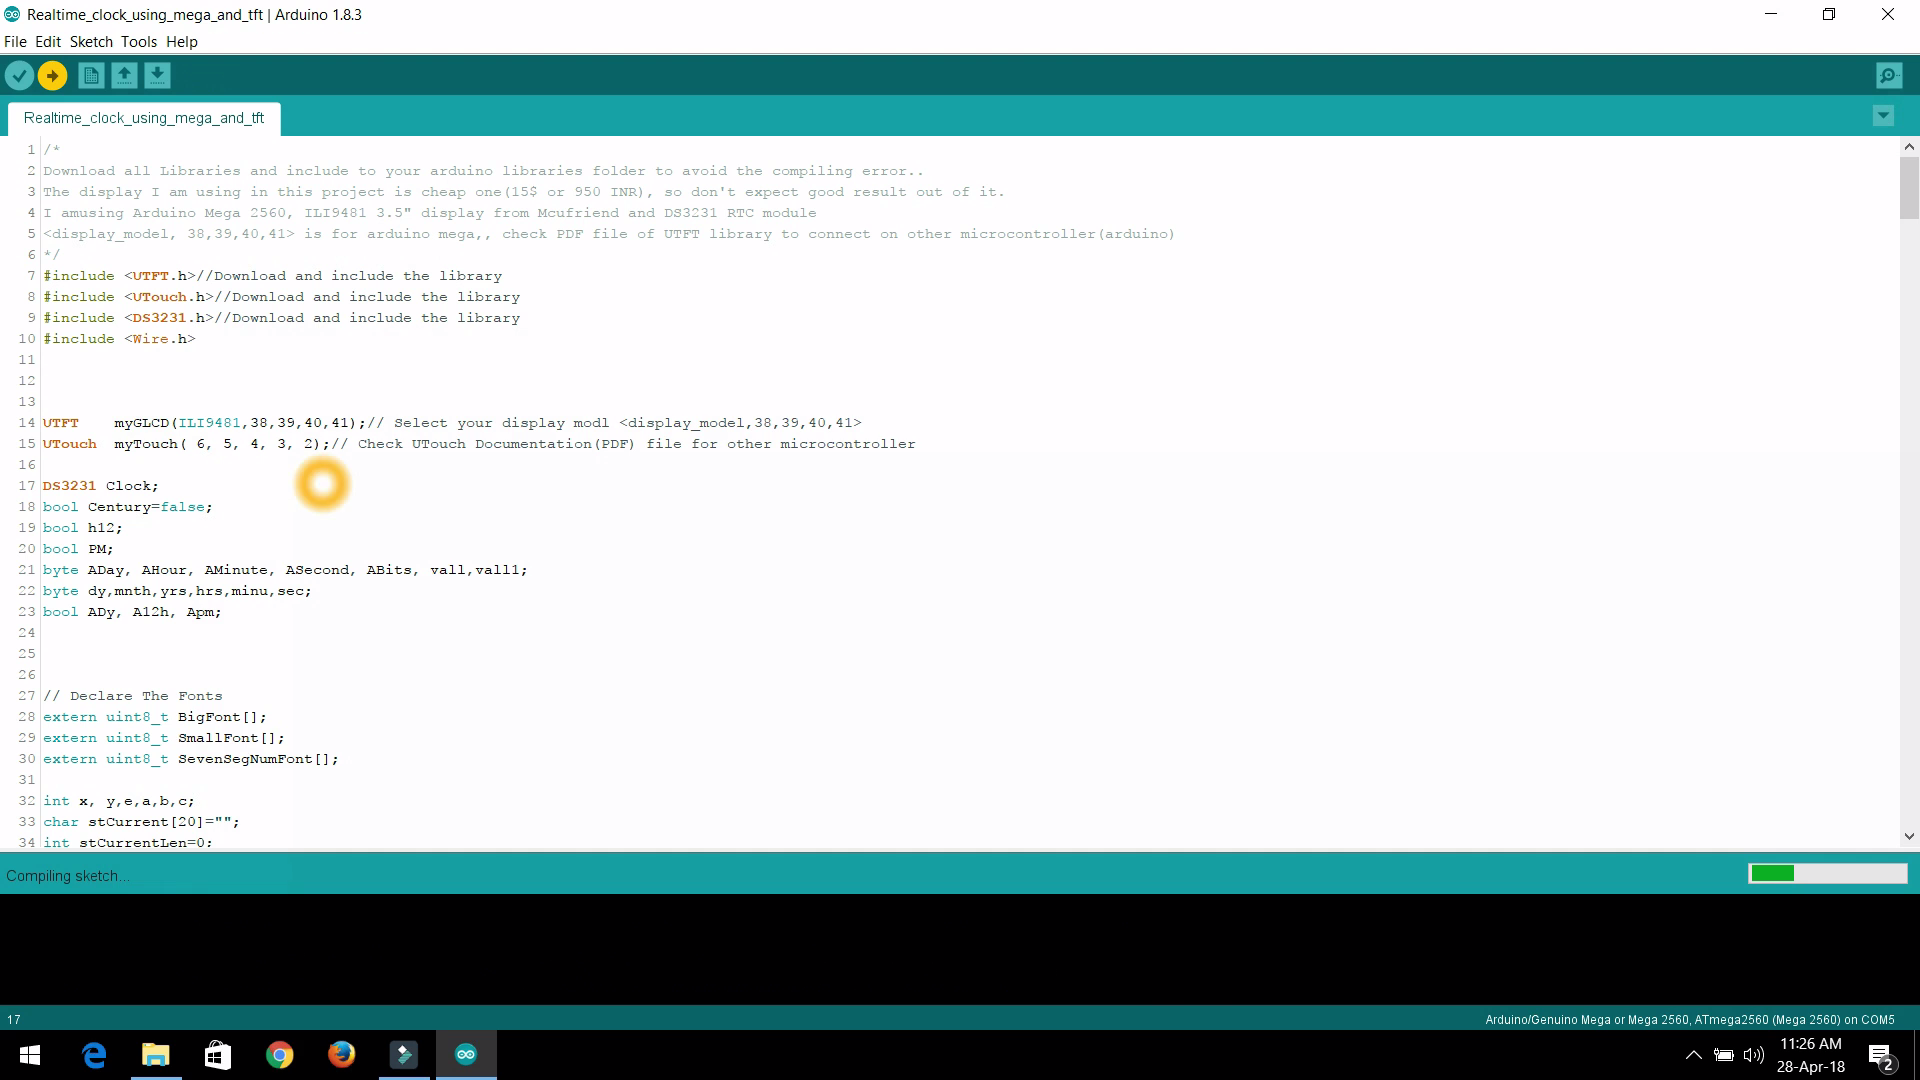
Task: Click the Verify sketch checkmark icon
Action: [x=19, y=75]
